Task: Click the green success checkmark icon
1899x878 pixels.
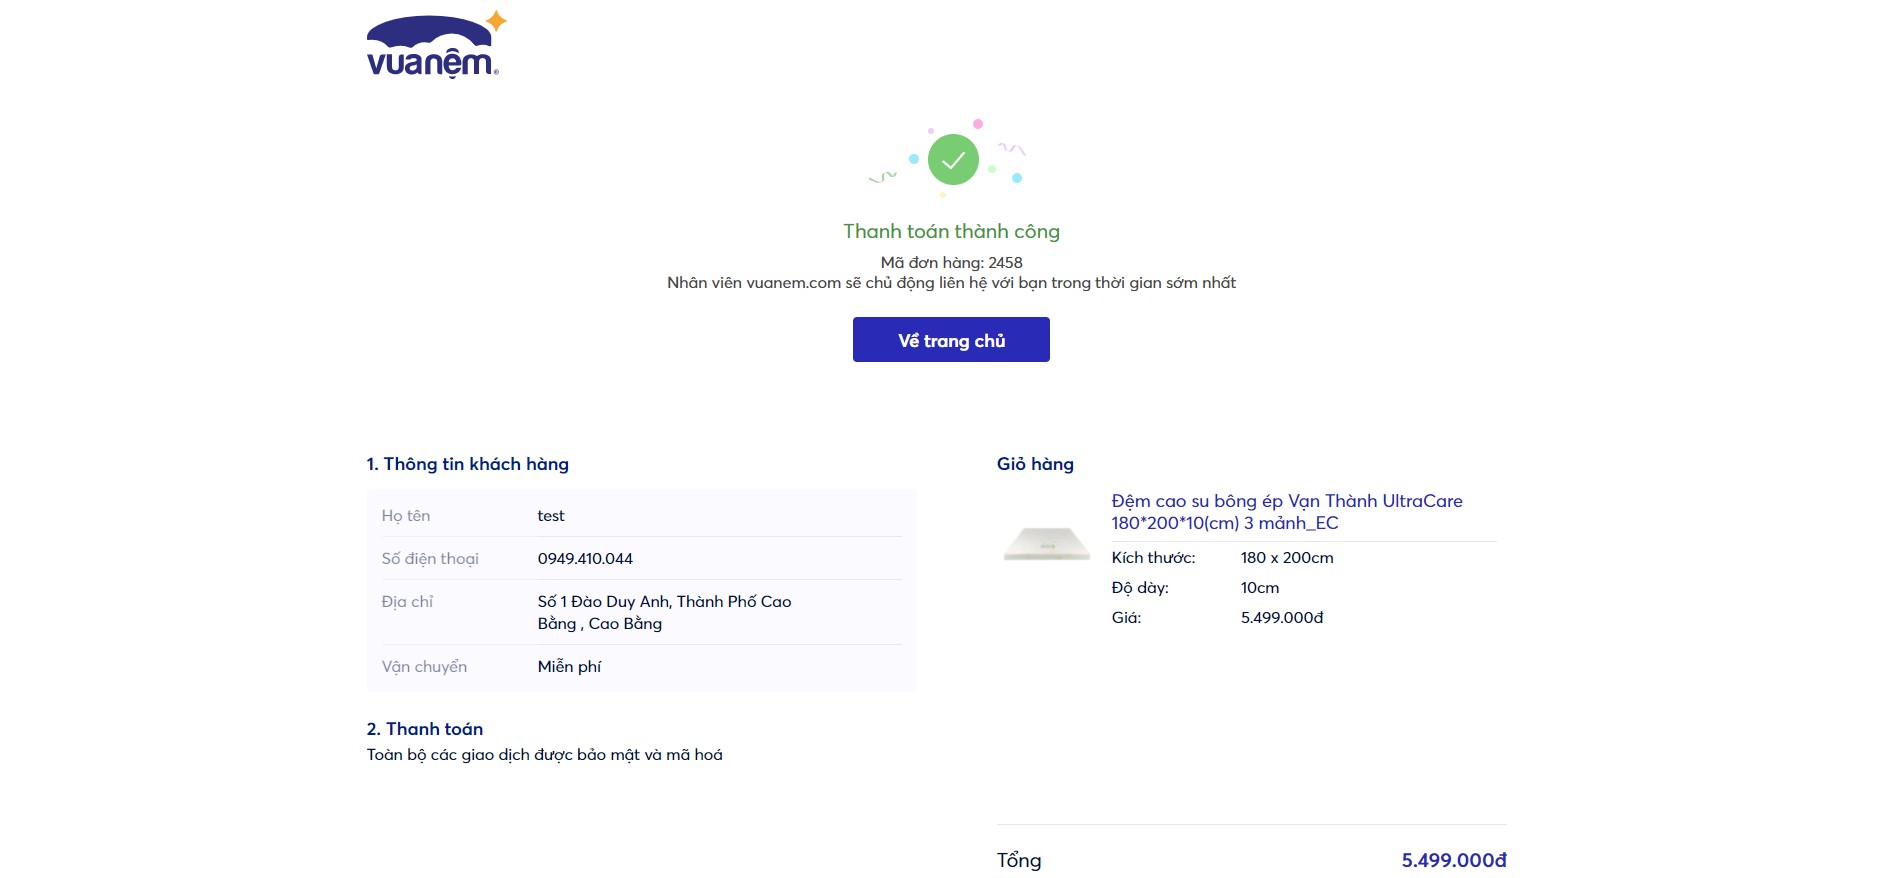Action: click(x=953, y=160)
